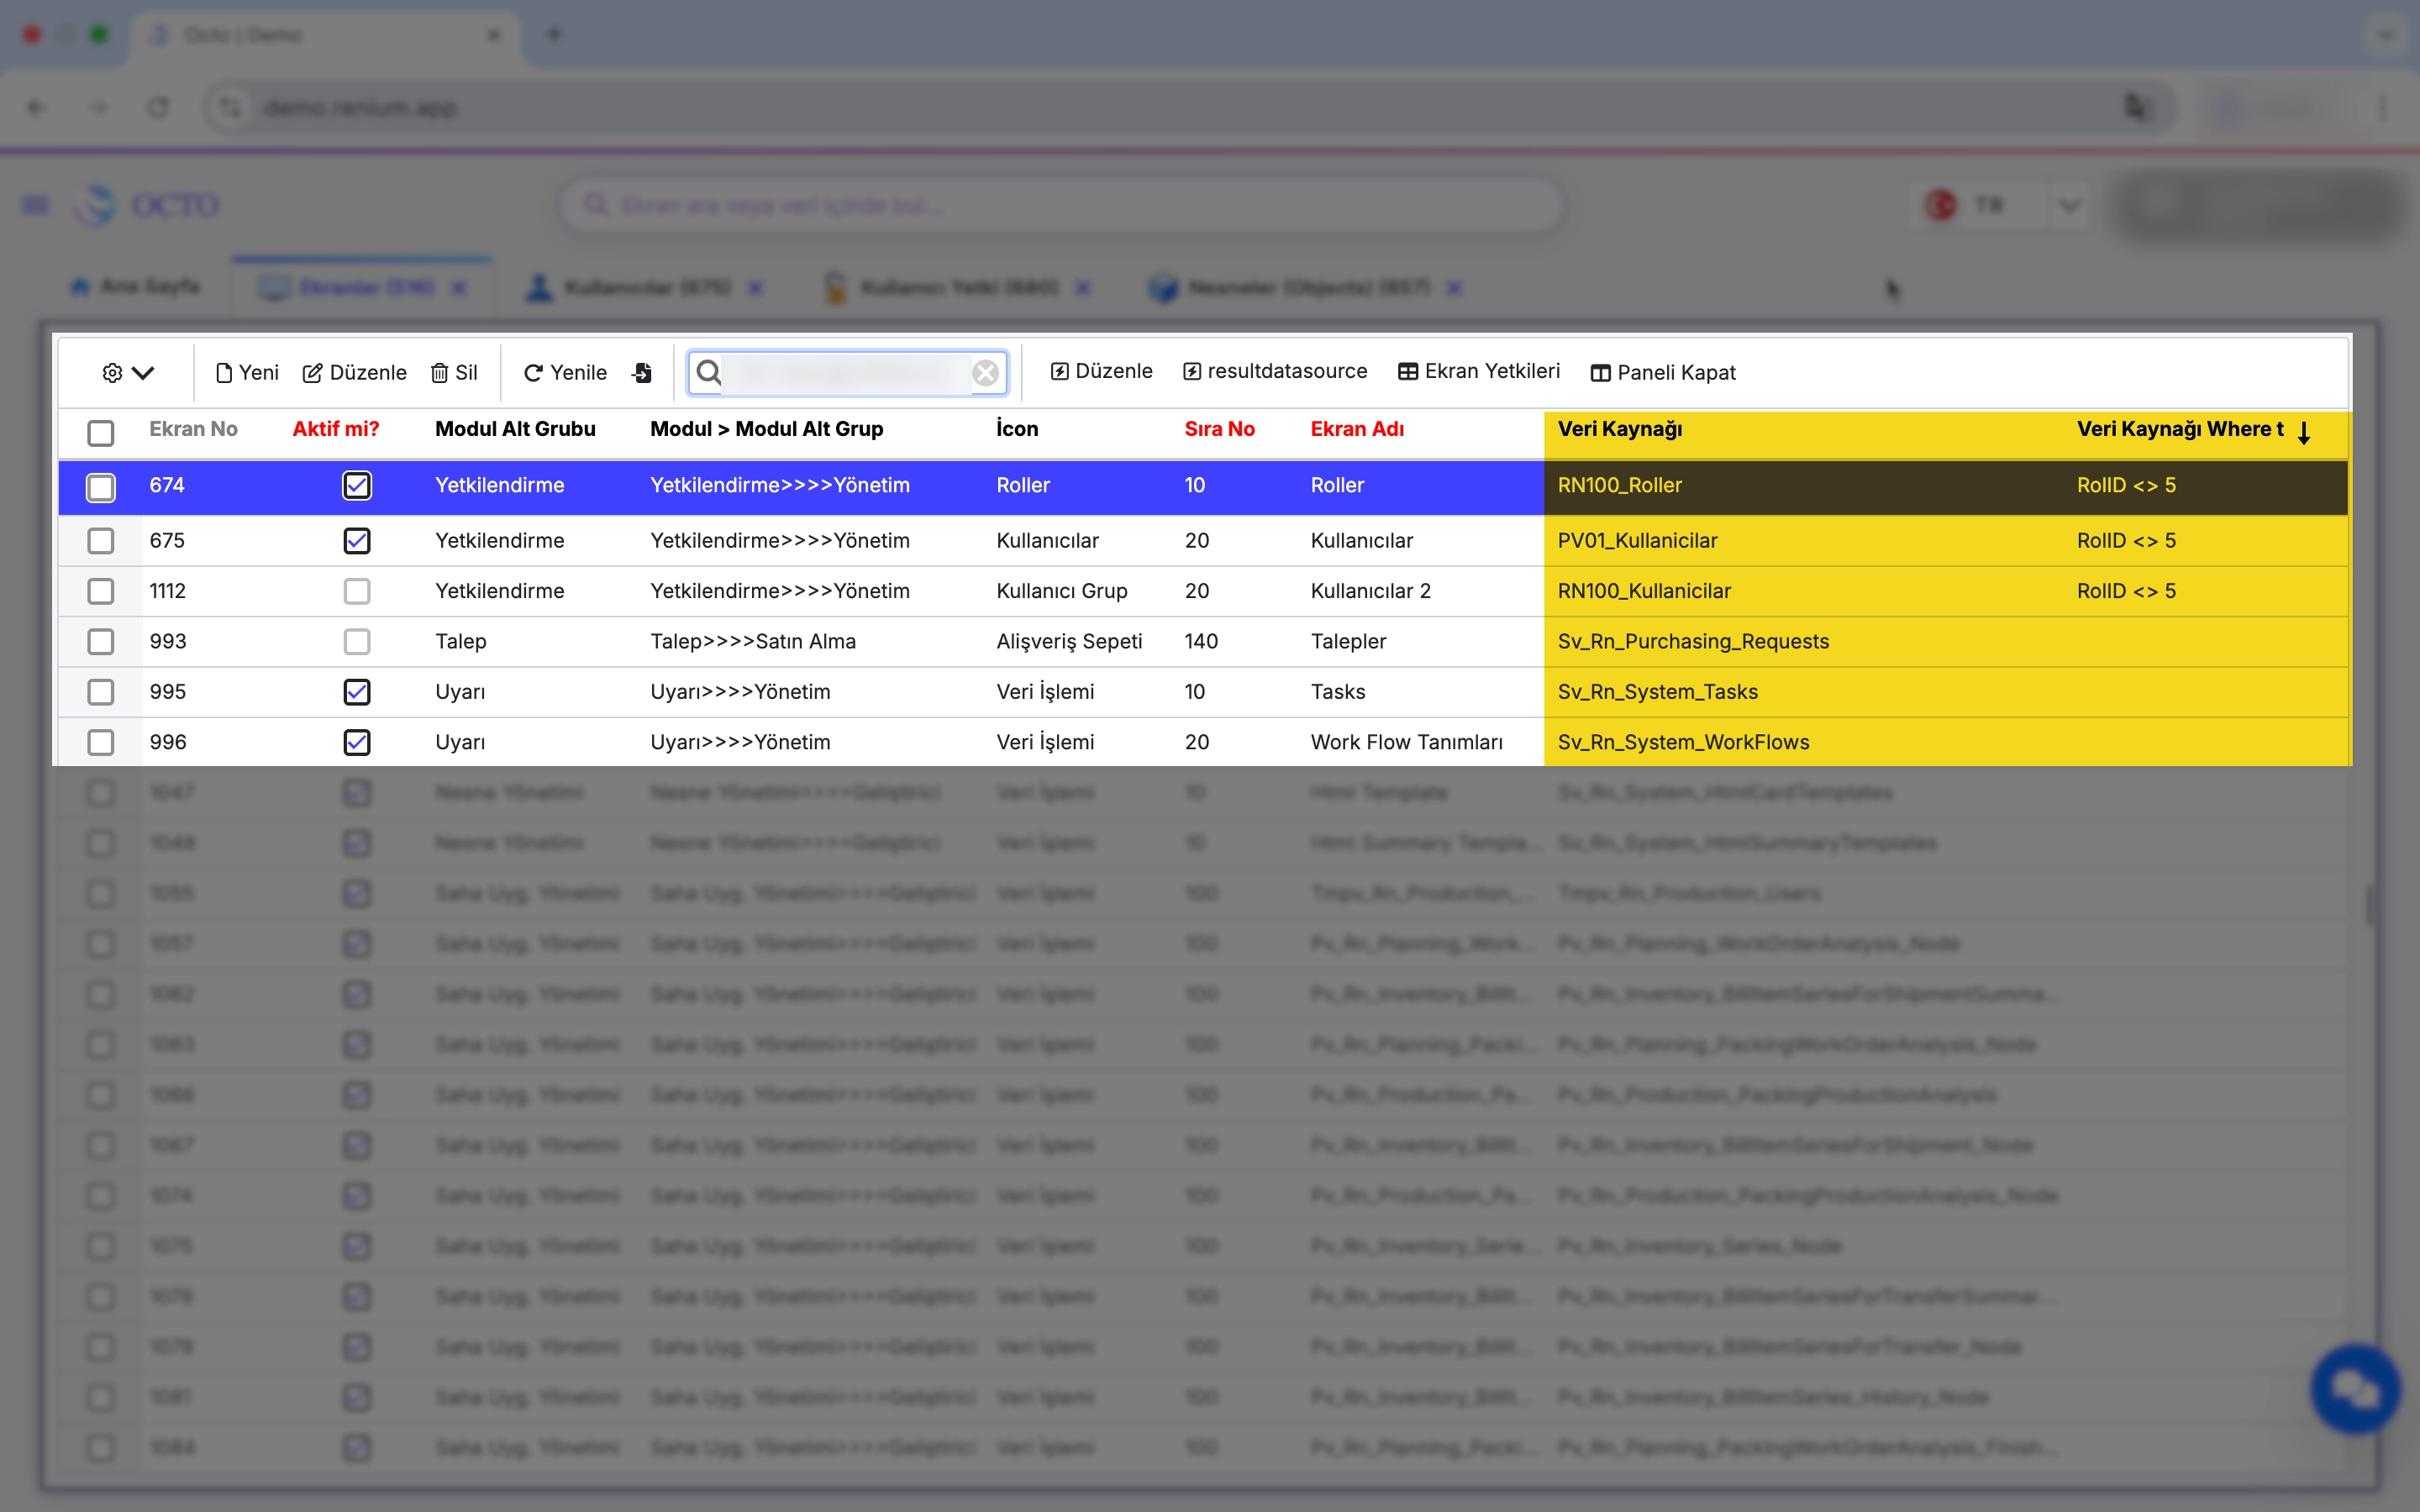Click the Sil trash icon
Viewport: 2420px width, 1512px height.
click(439, 373)
